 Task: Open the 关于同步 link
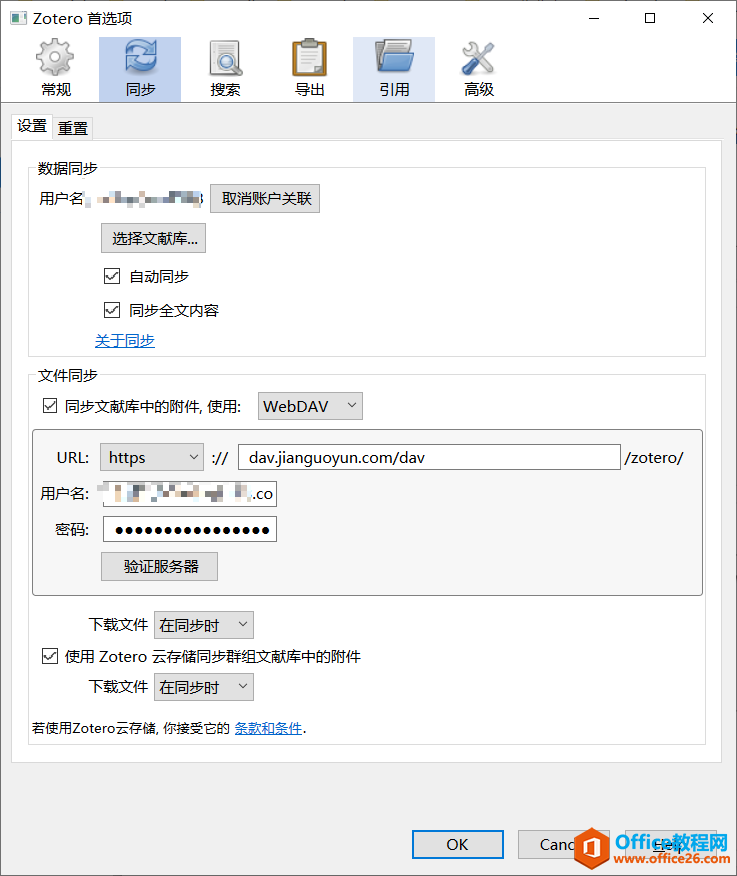tap(125, 341)
